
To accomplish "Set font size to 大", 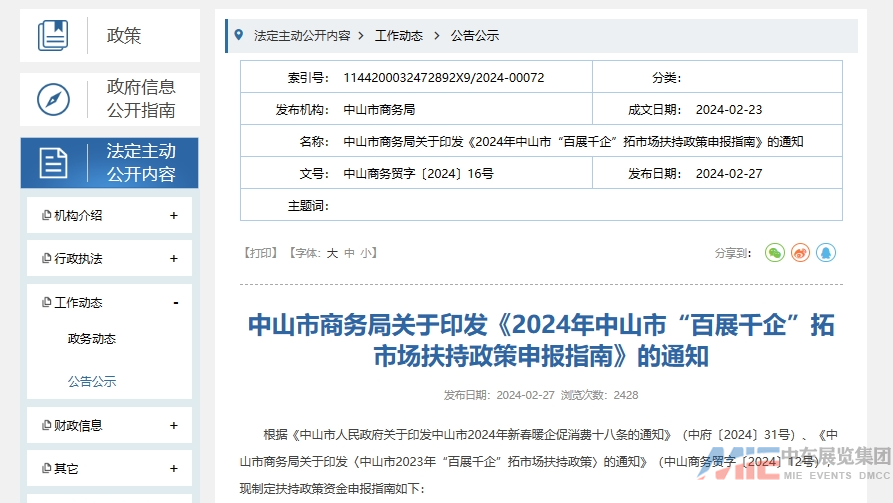I will [x=332, y=253].
